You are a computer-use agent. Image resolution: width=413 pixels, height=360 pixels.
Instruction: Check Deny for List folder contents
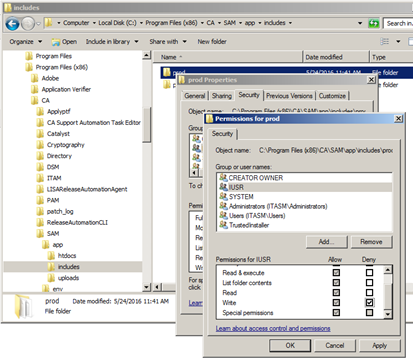pyautogui.click(x=369, y=283)
